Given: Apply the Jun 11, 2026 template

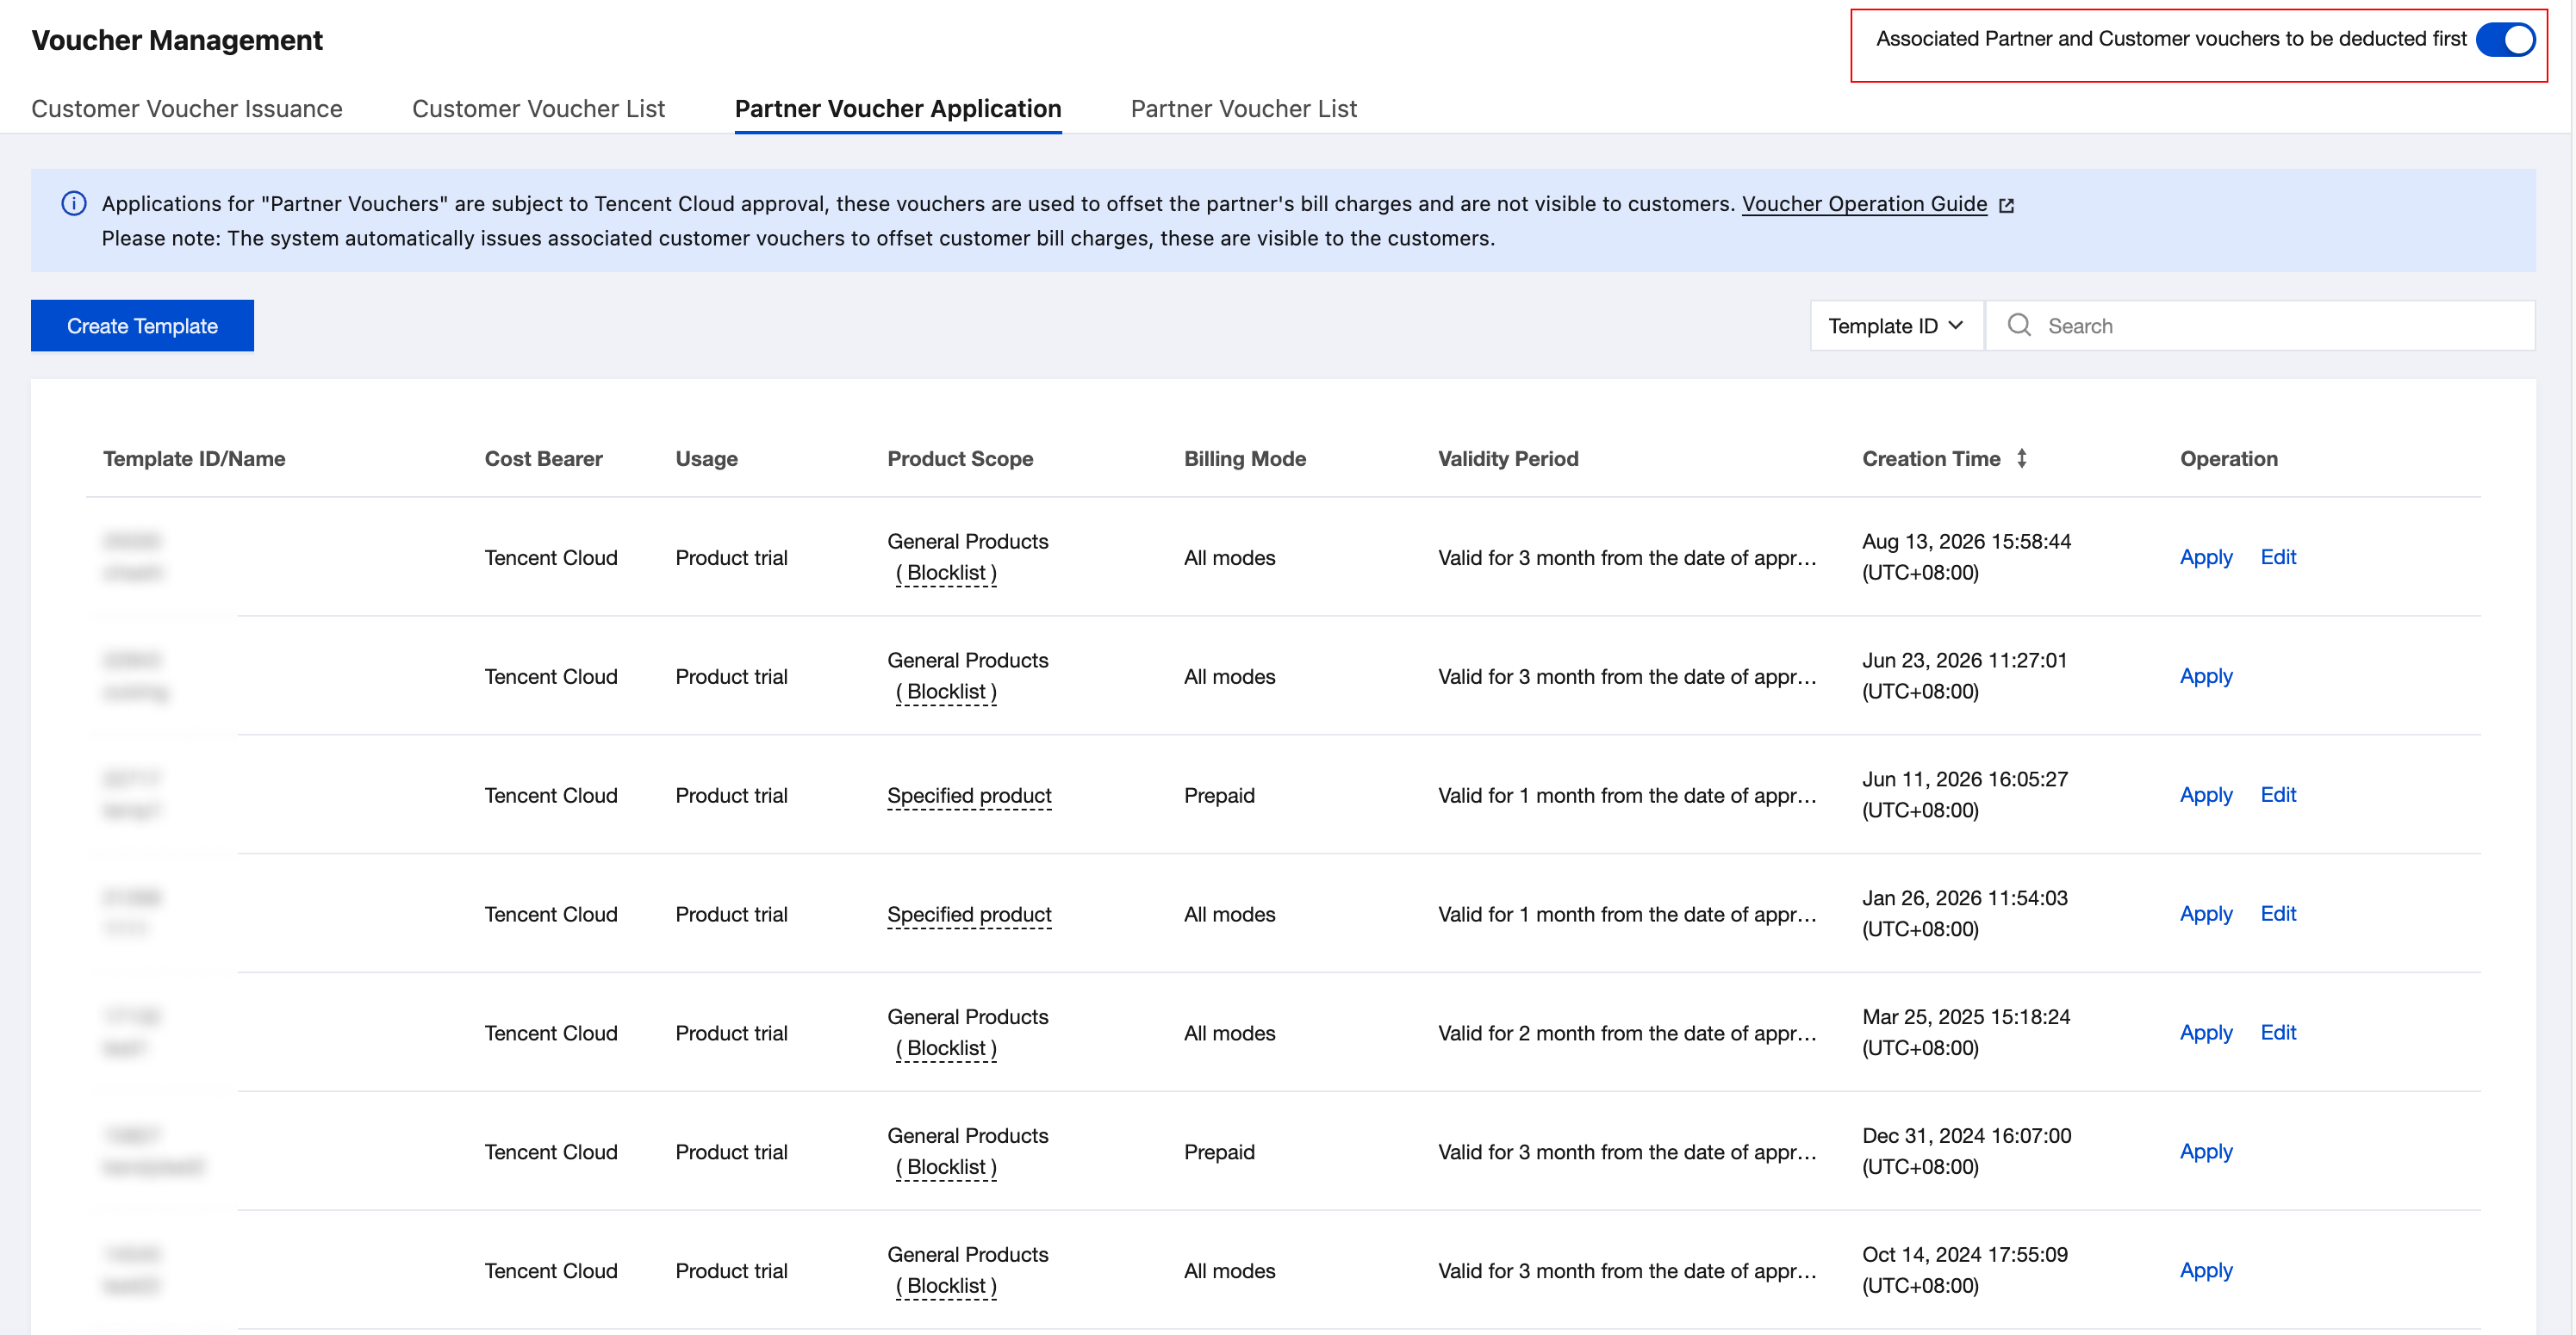Looking at the screenshot, I should [2206, 795].
